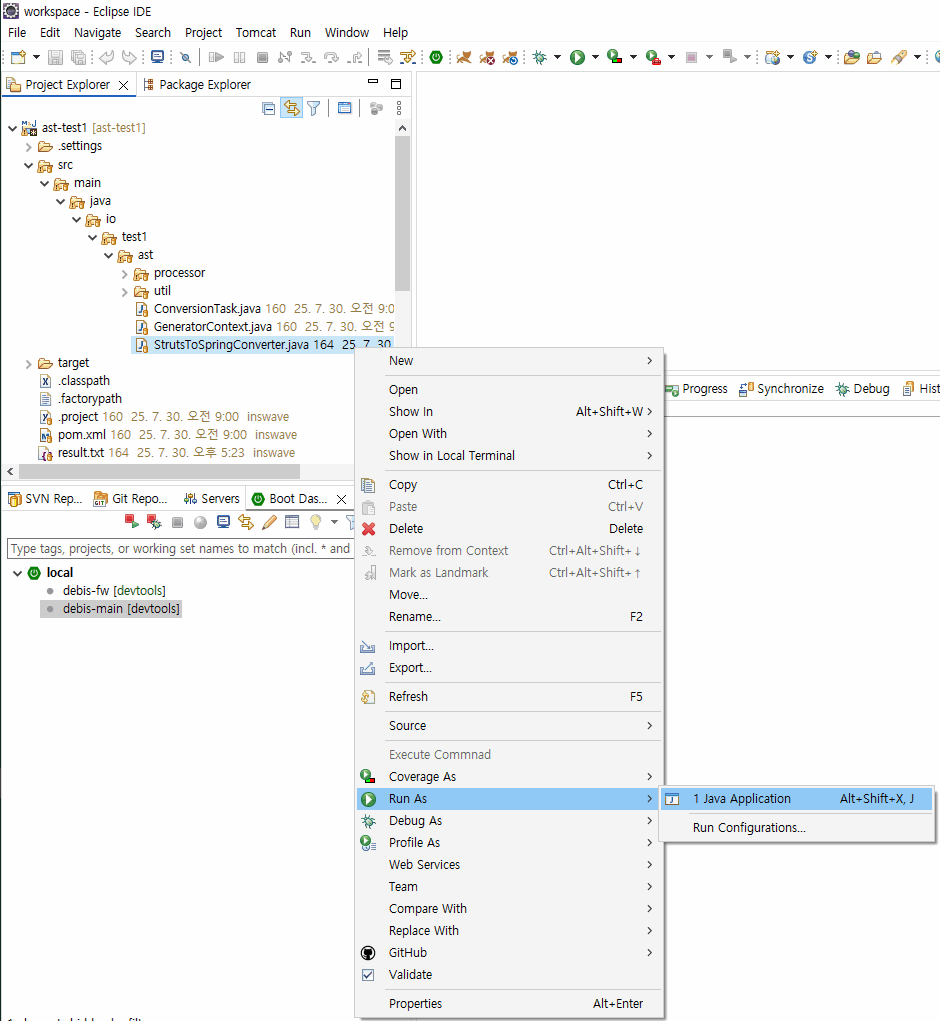Switch to the Git Repo... tab
The height and width of the screenshot is (1021, 940).
(x=131, y=499)
